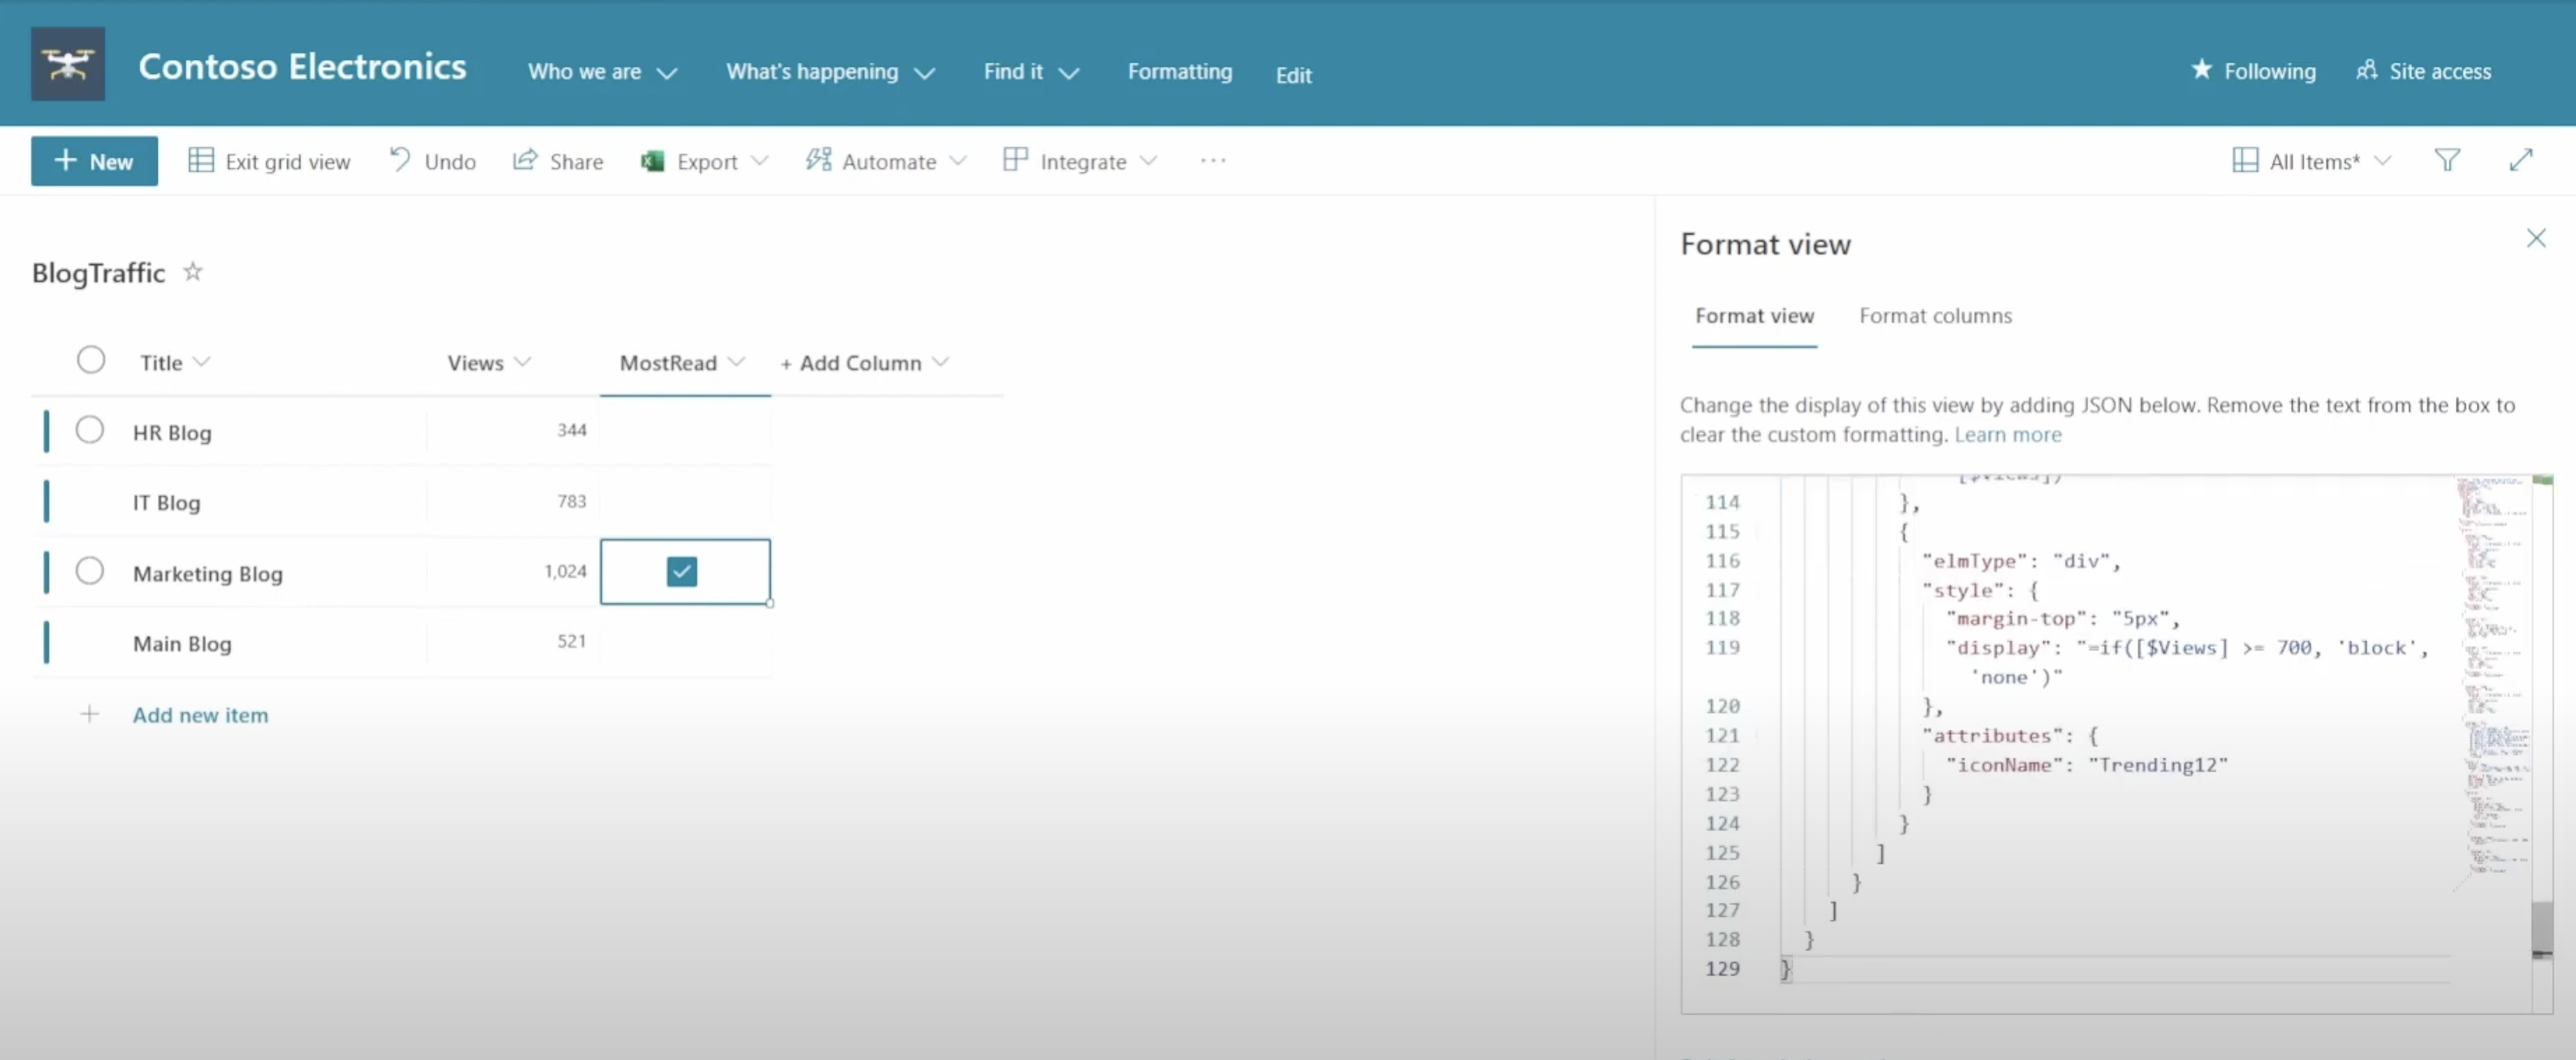2576x1060 pixels.
Task: Click the HR Blog title cell
Action: pos(172,432)
